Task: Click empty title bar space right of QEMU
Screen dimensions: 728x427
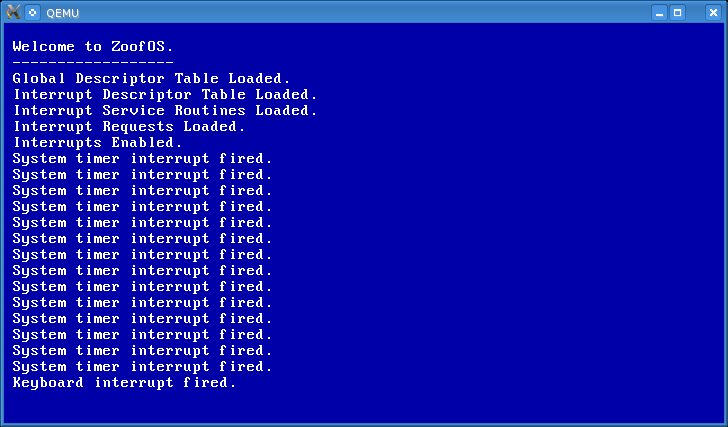Action: pos(362,13)
